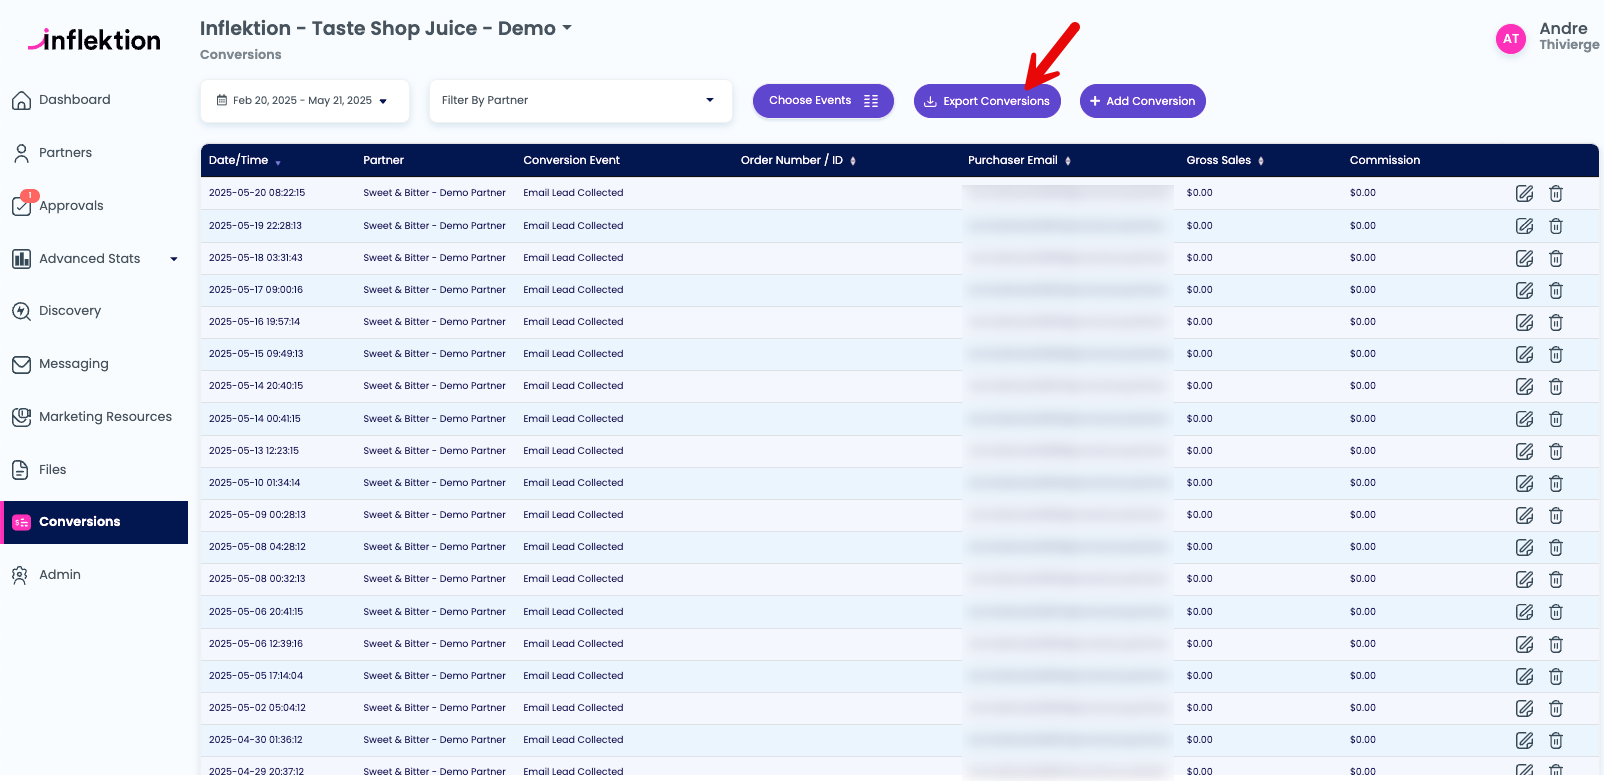Click the Files document icon
The height and width of the screenshot is (781, 1604).
(x=21, y=470)
